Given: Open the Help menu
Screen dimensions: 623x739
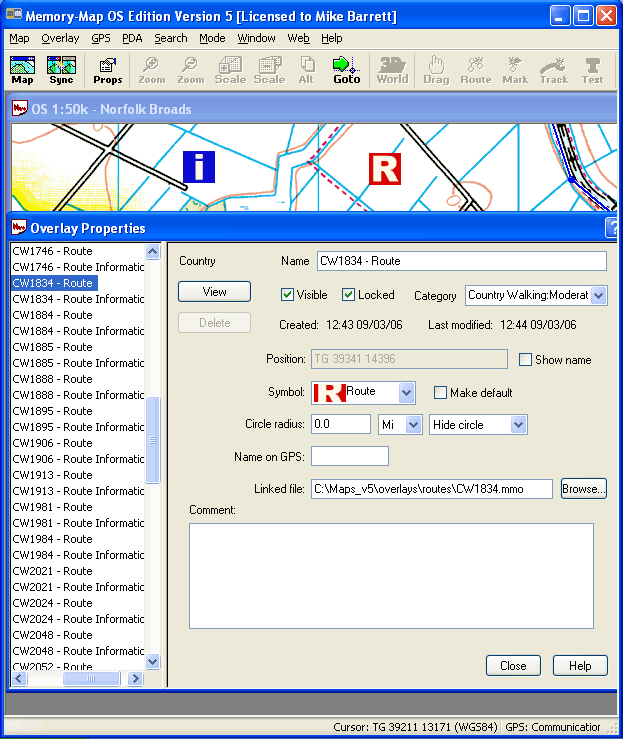Looking at the screenshot, I should pos(332,38).
